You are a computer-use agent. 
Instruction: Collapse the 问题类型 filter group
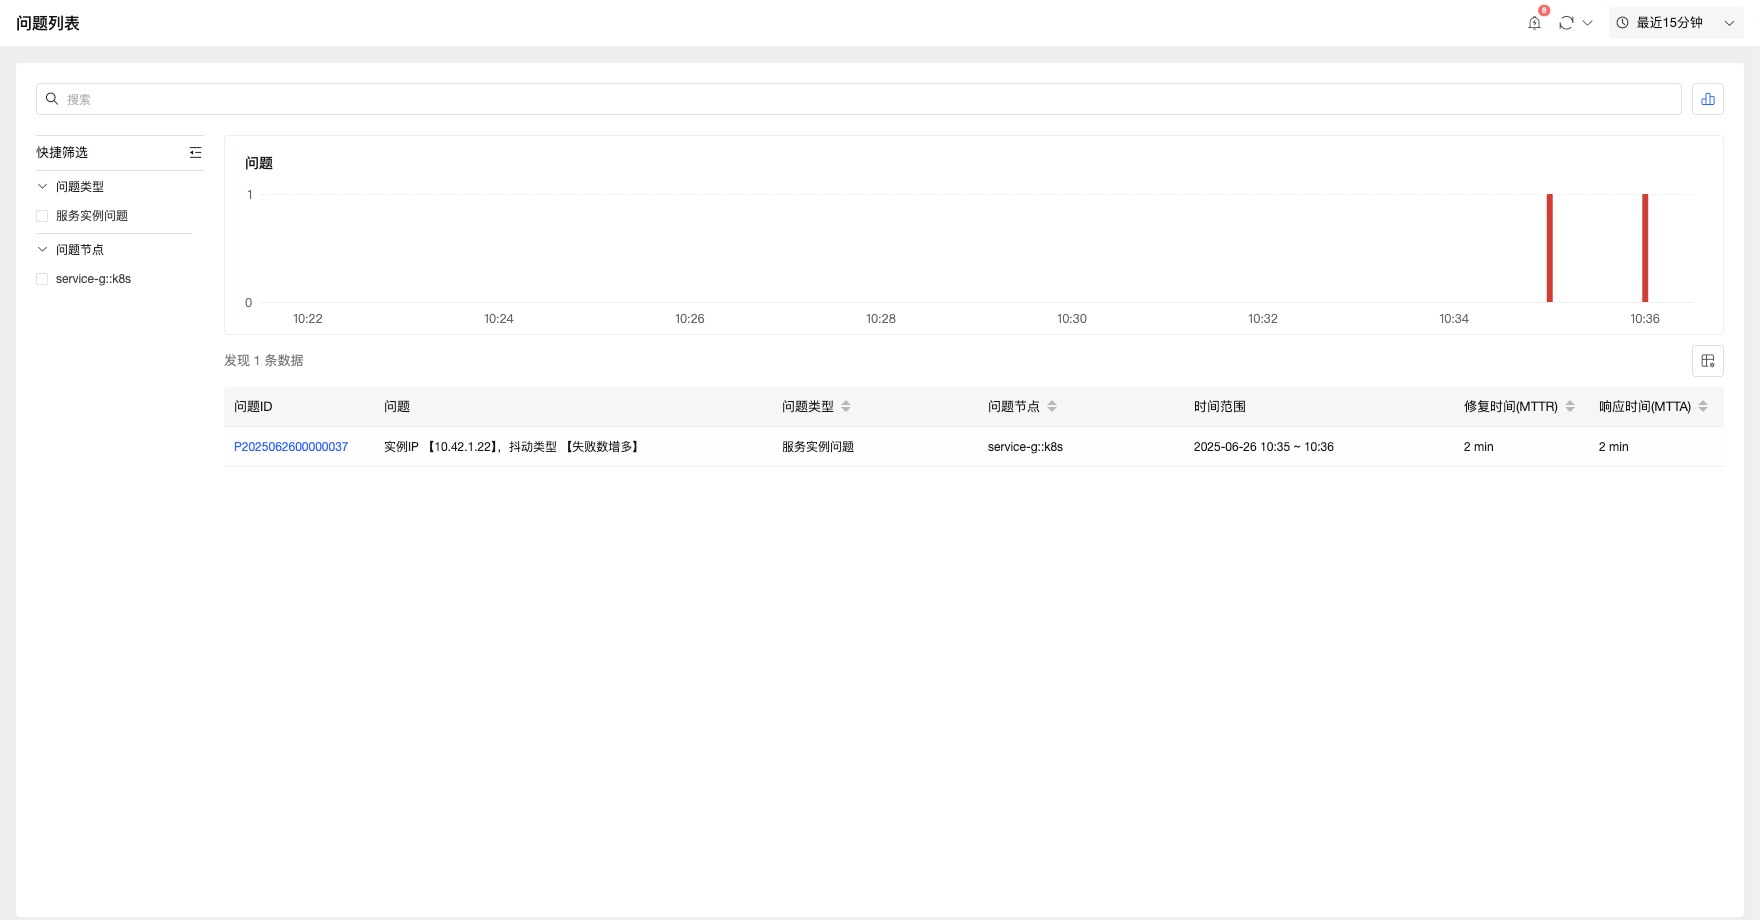42,187
